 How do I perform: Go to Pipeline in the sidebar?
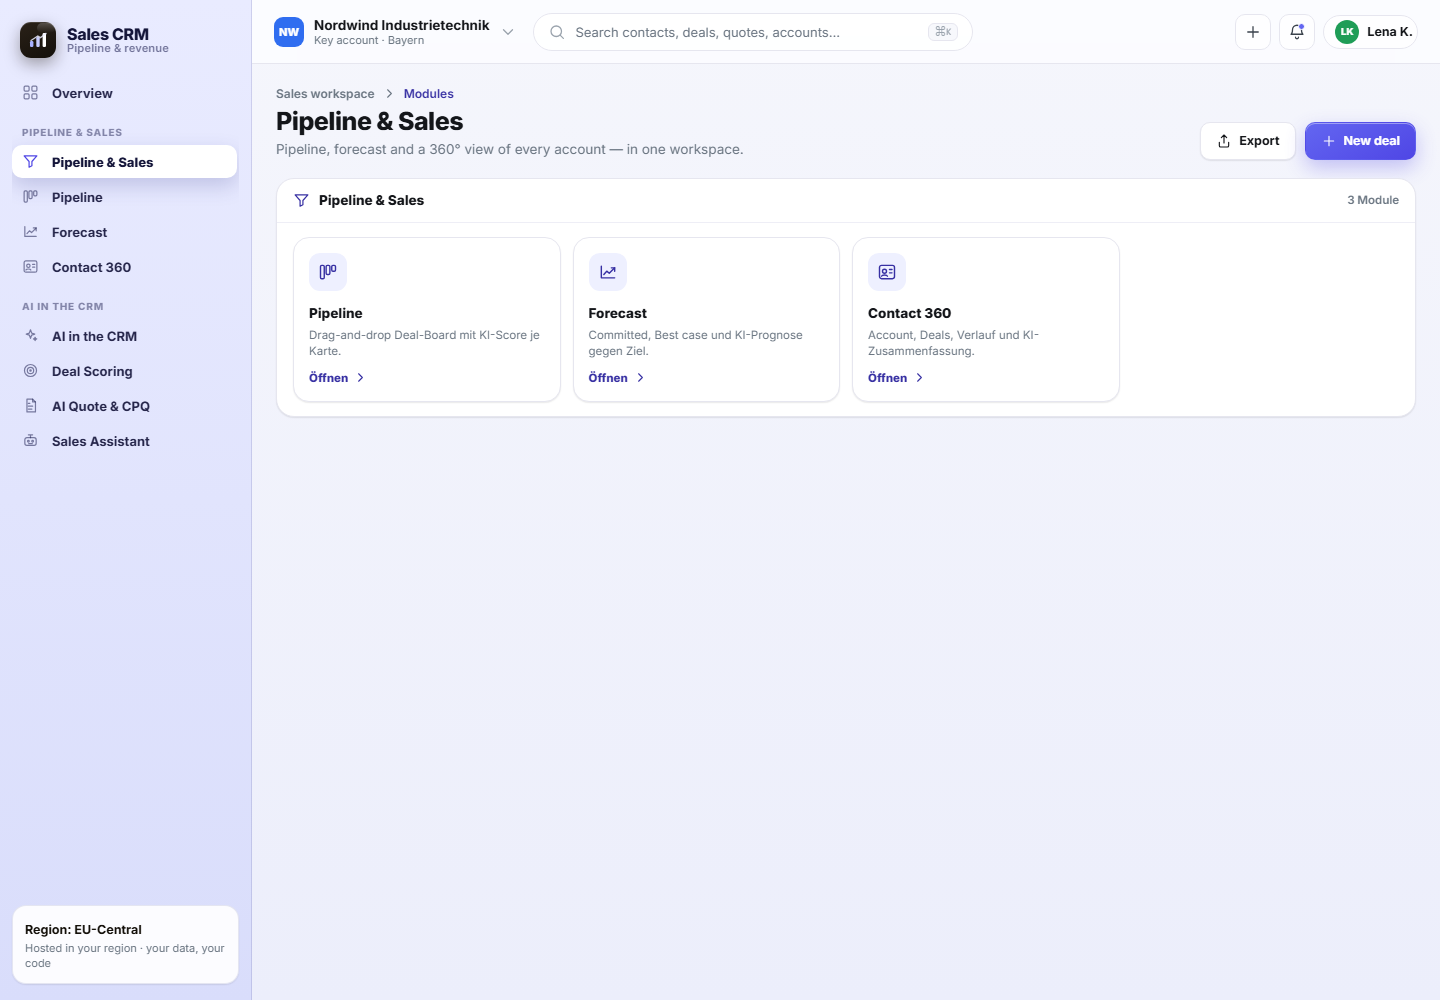click(x=125, y=197)
